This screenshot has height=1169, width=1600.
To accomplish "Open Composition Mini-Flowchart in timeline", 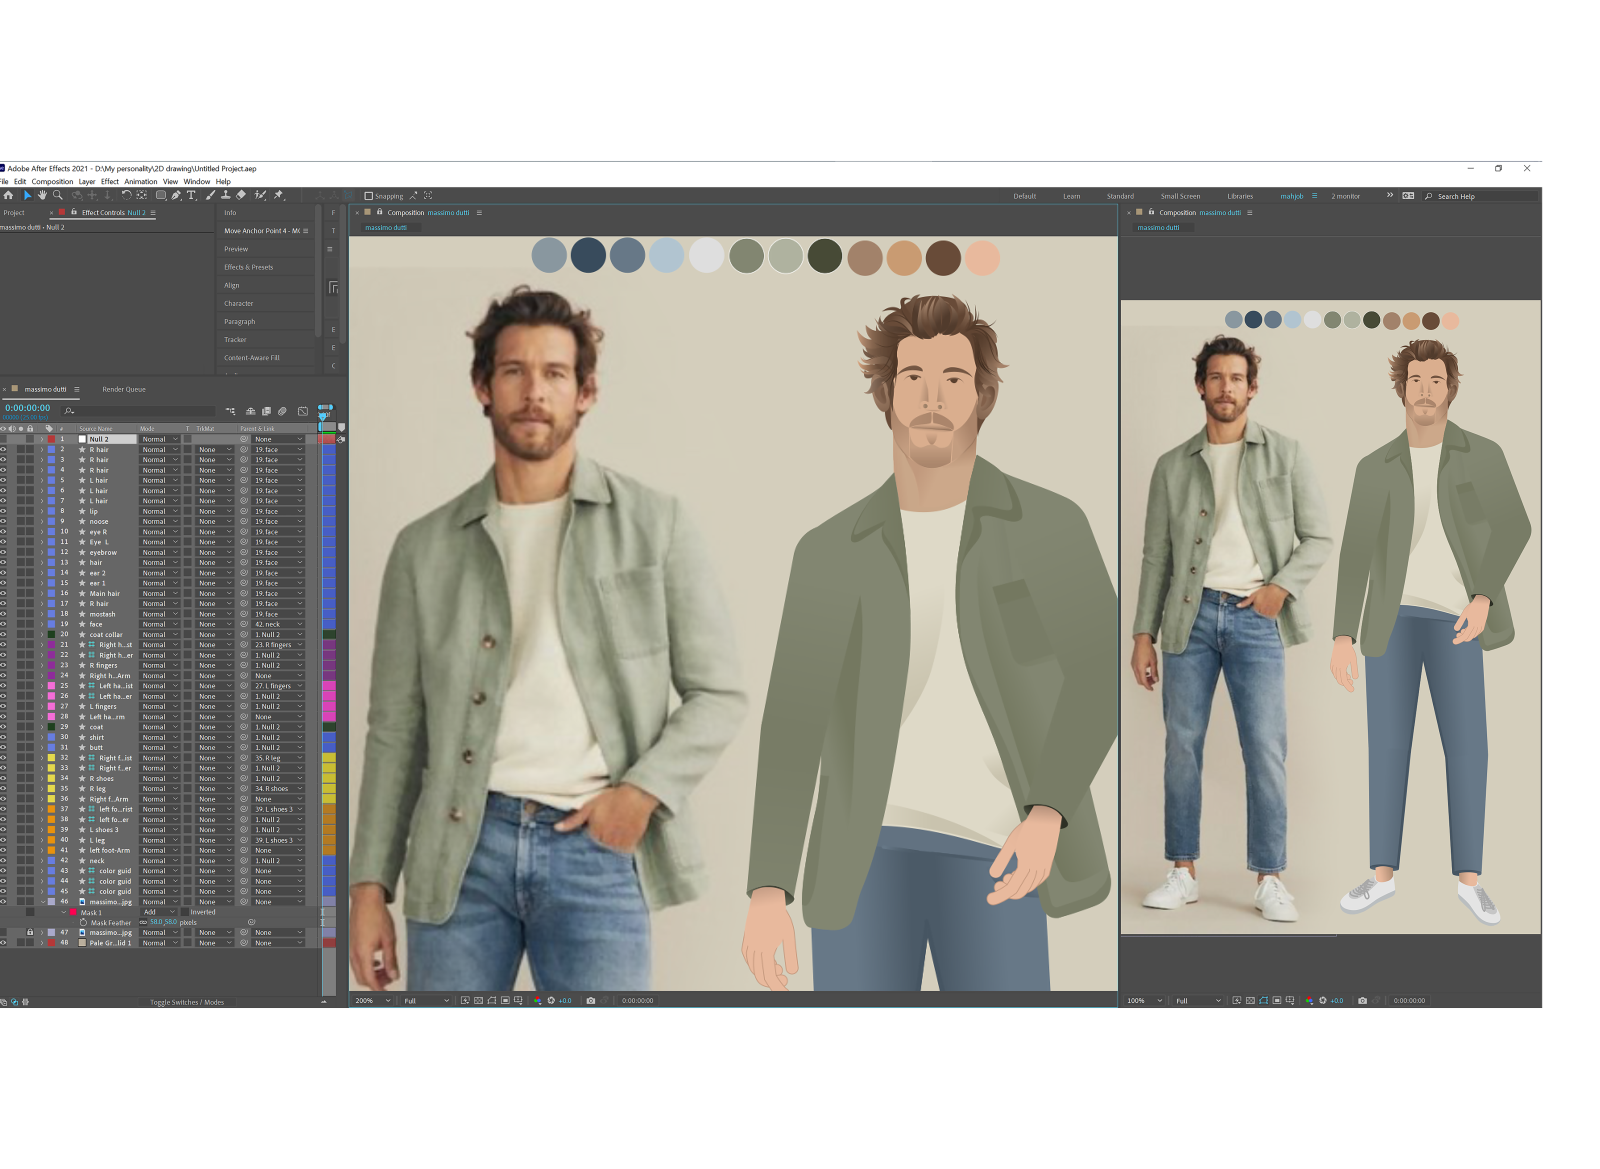I will coord(230,411).
